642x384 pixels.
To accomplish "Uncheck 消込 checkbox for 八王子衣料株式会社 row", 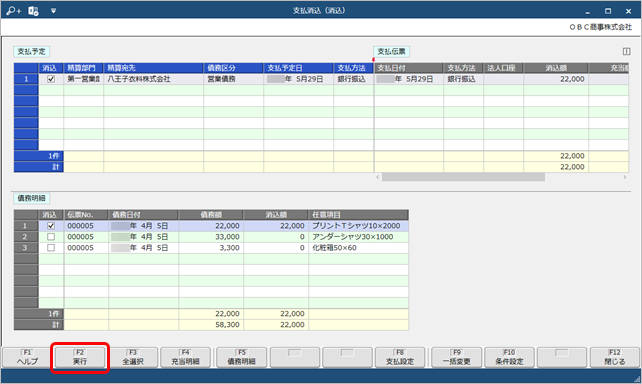I will click(x=51, y=79).
